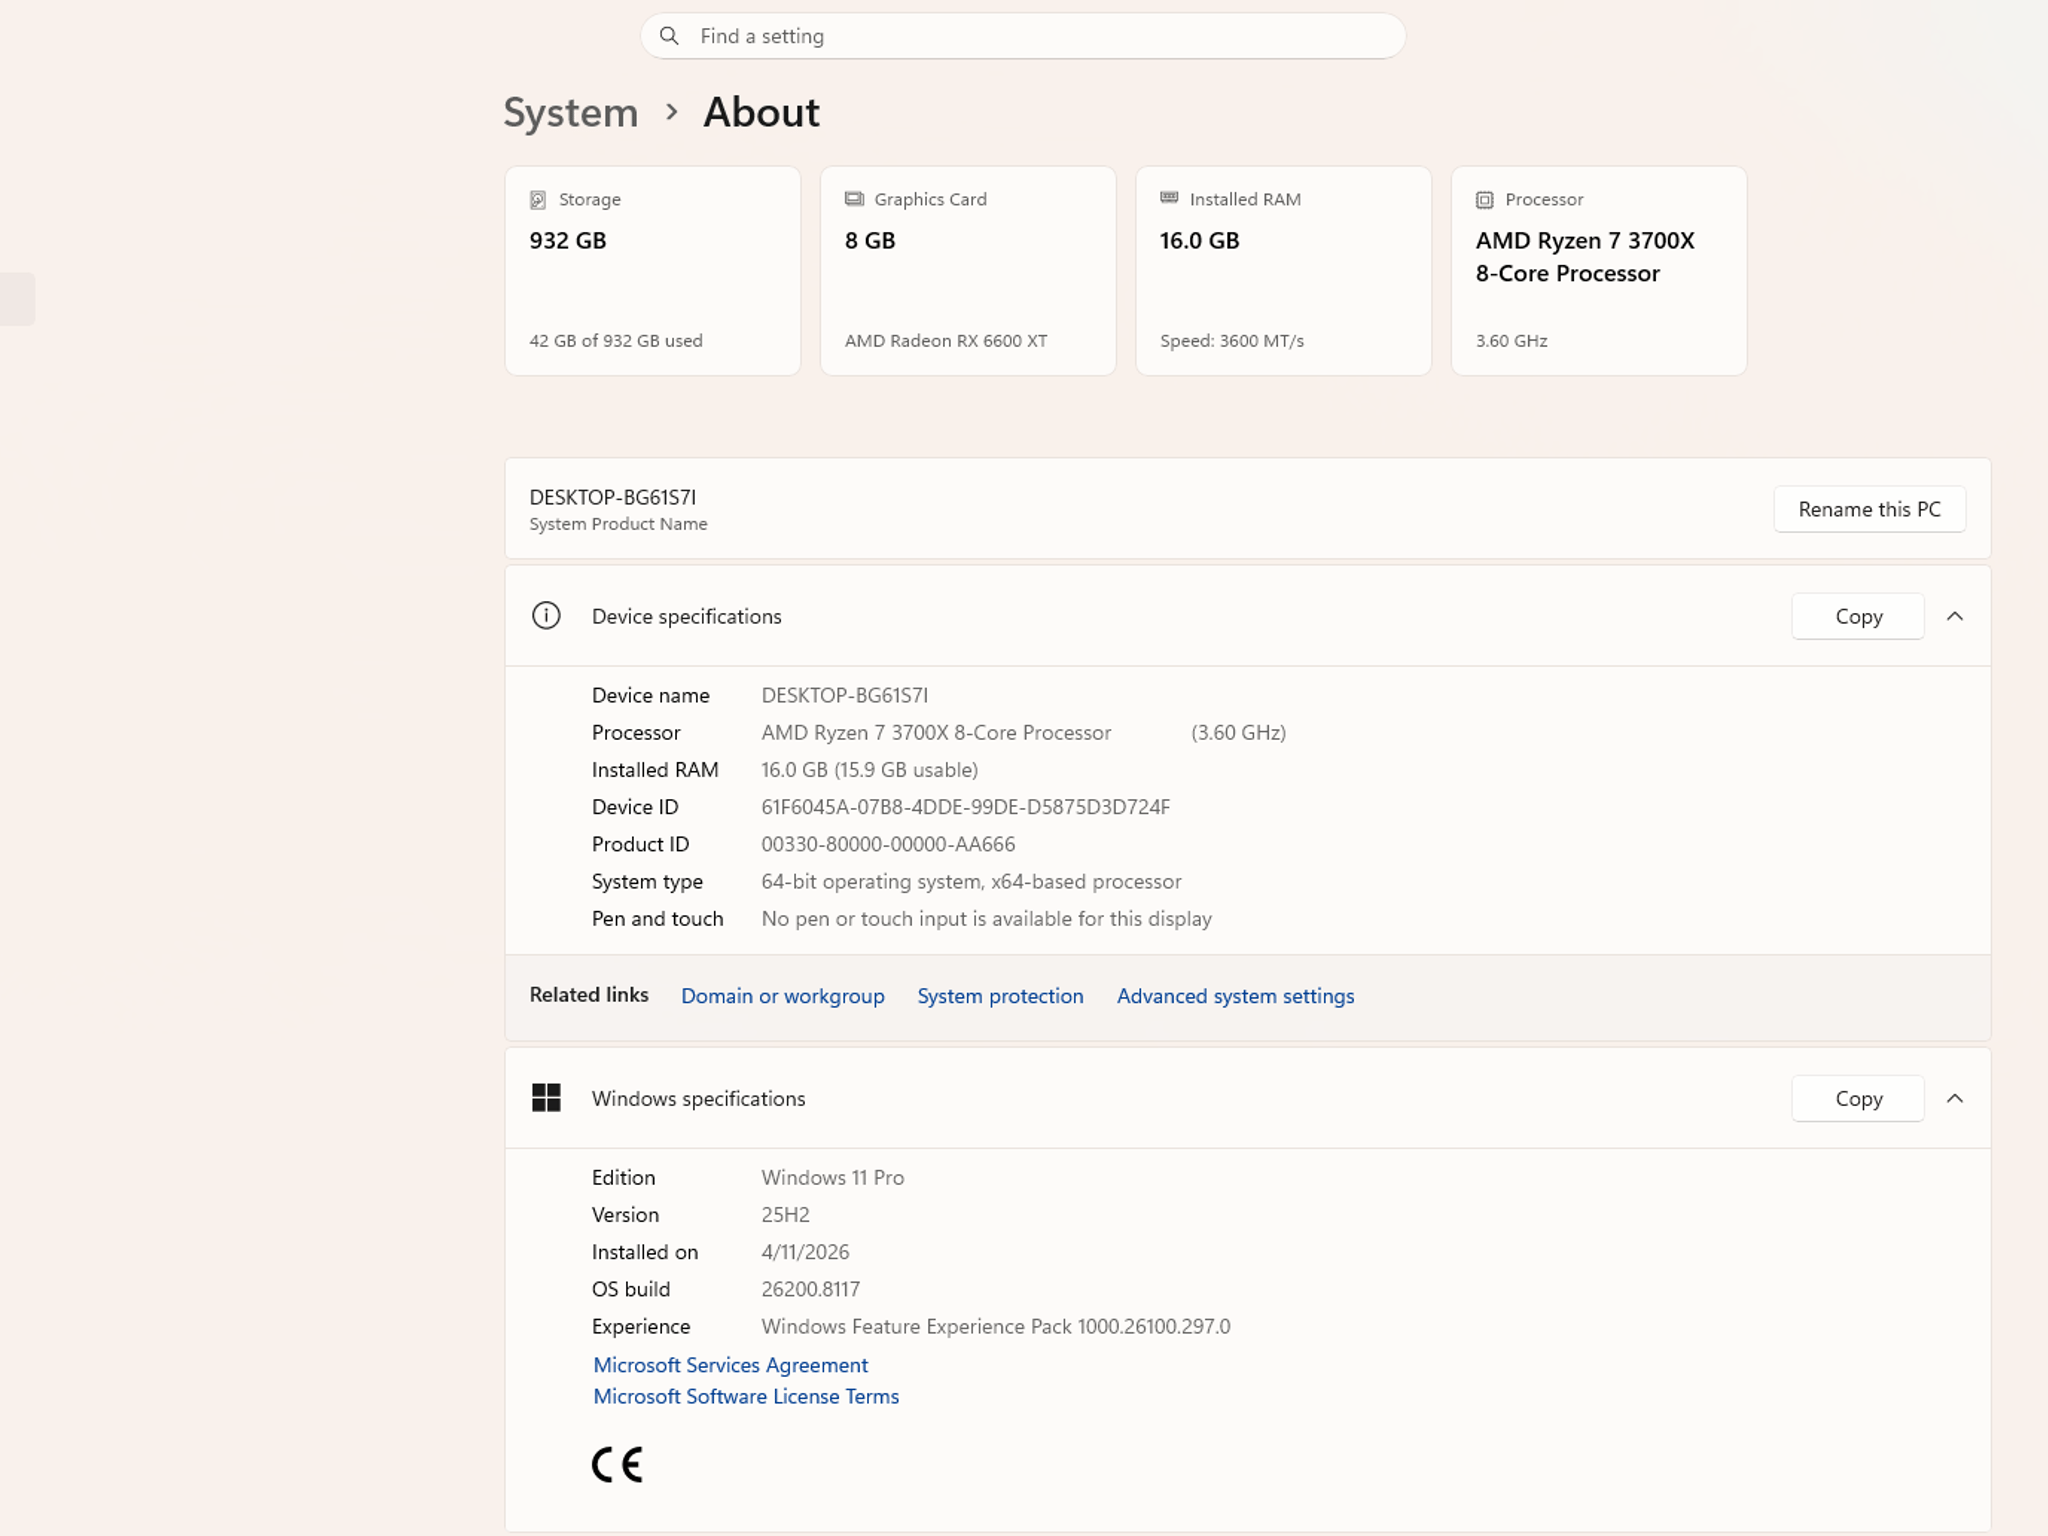This screenshot has height=1536, width=2048.
Task: Open Microsoft Services Agreement link
Action: click(x=730, y=1365)
